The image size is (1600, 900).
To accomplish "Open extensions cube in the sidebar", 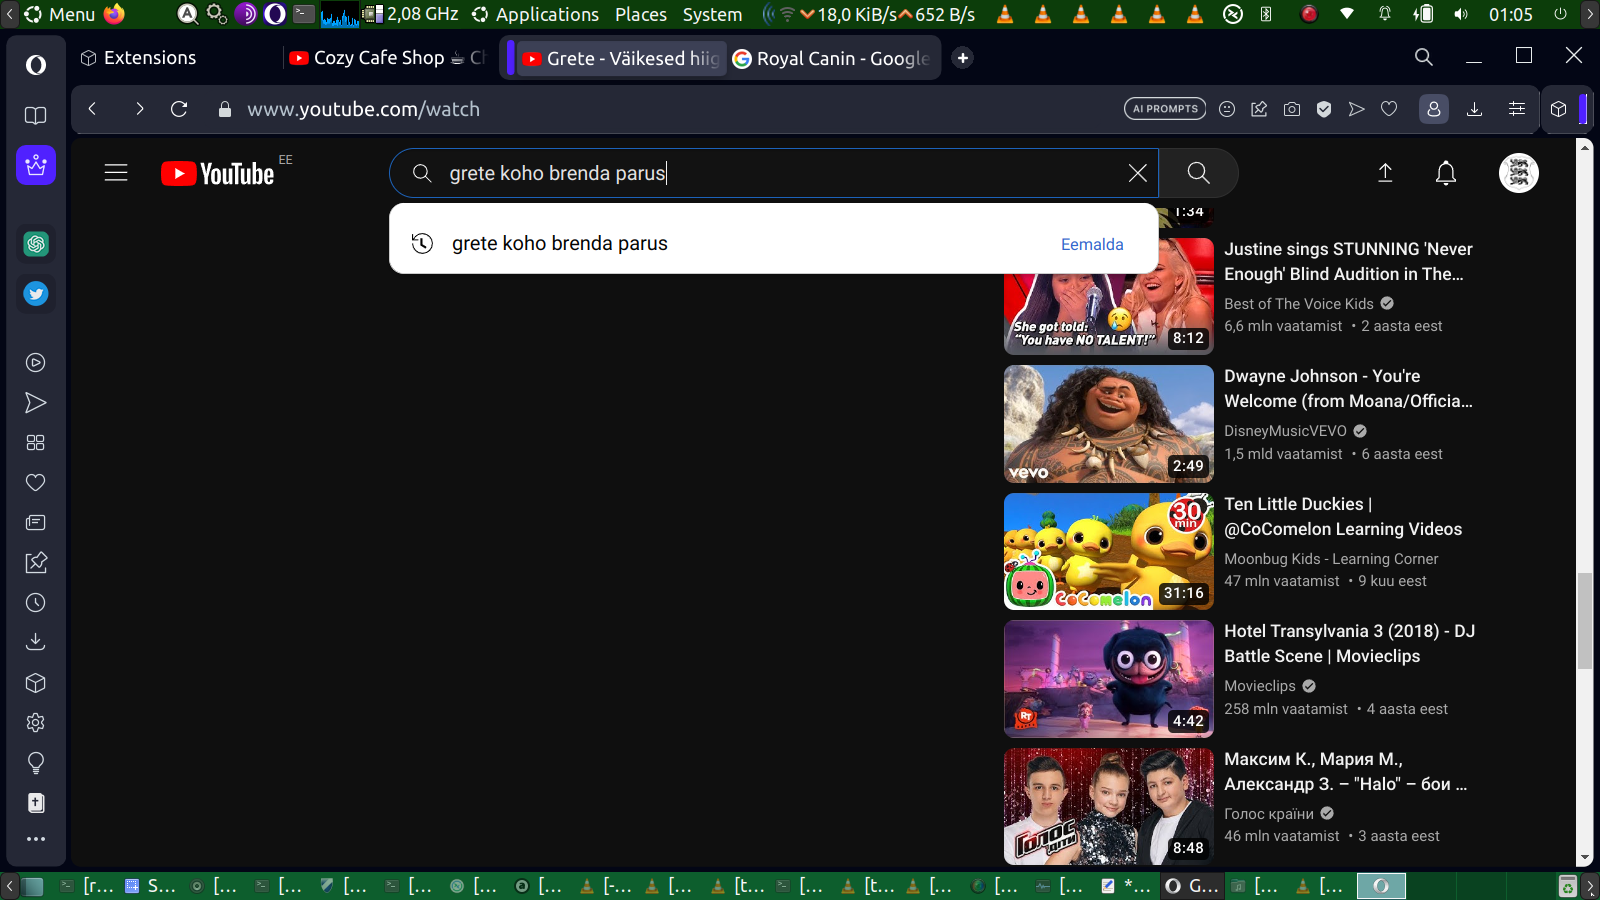I will pos(36,683).
